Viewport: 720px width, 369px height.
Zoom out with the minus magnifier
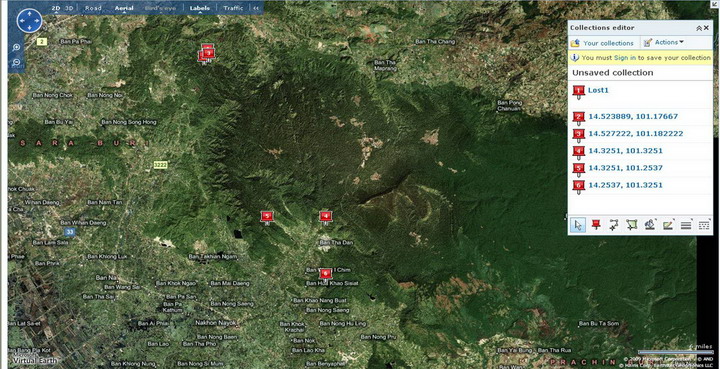[x=17, y=62]
